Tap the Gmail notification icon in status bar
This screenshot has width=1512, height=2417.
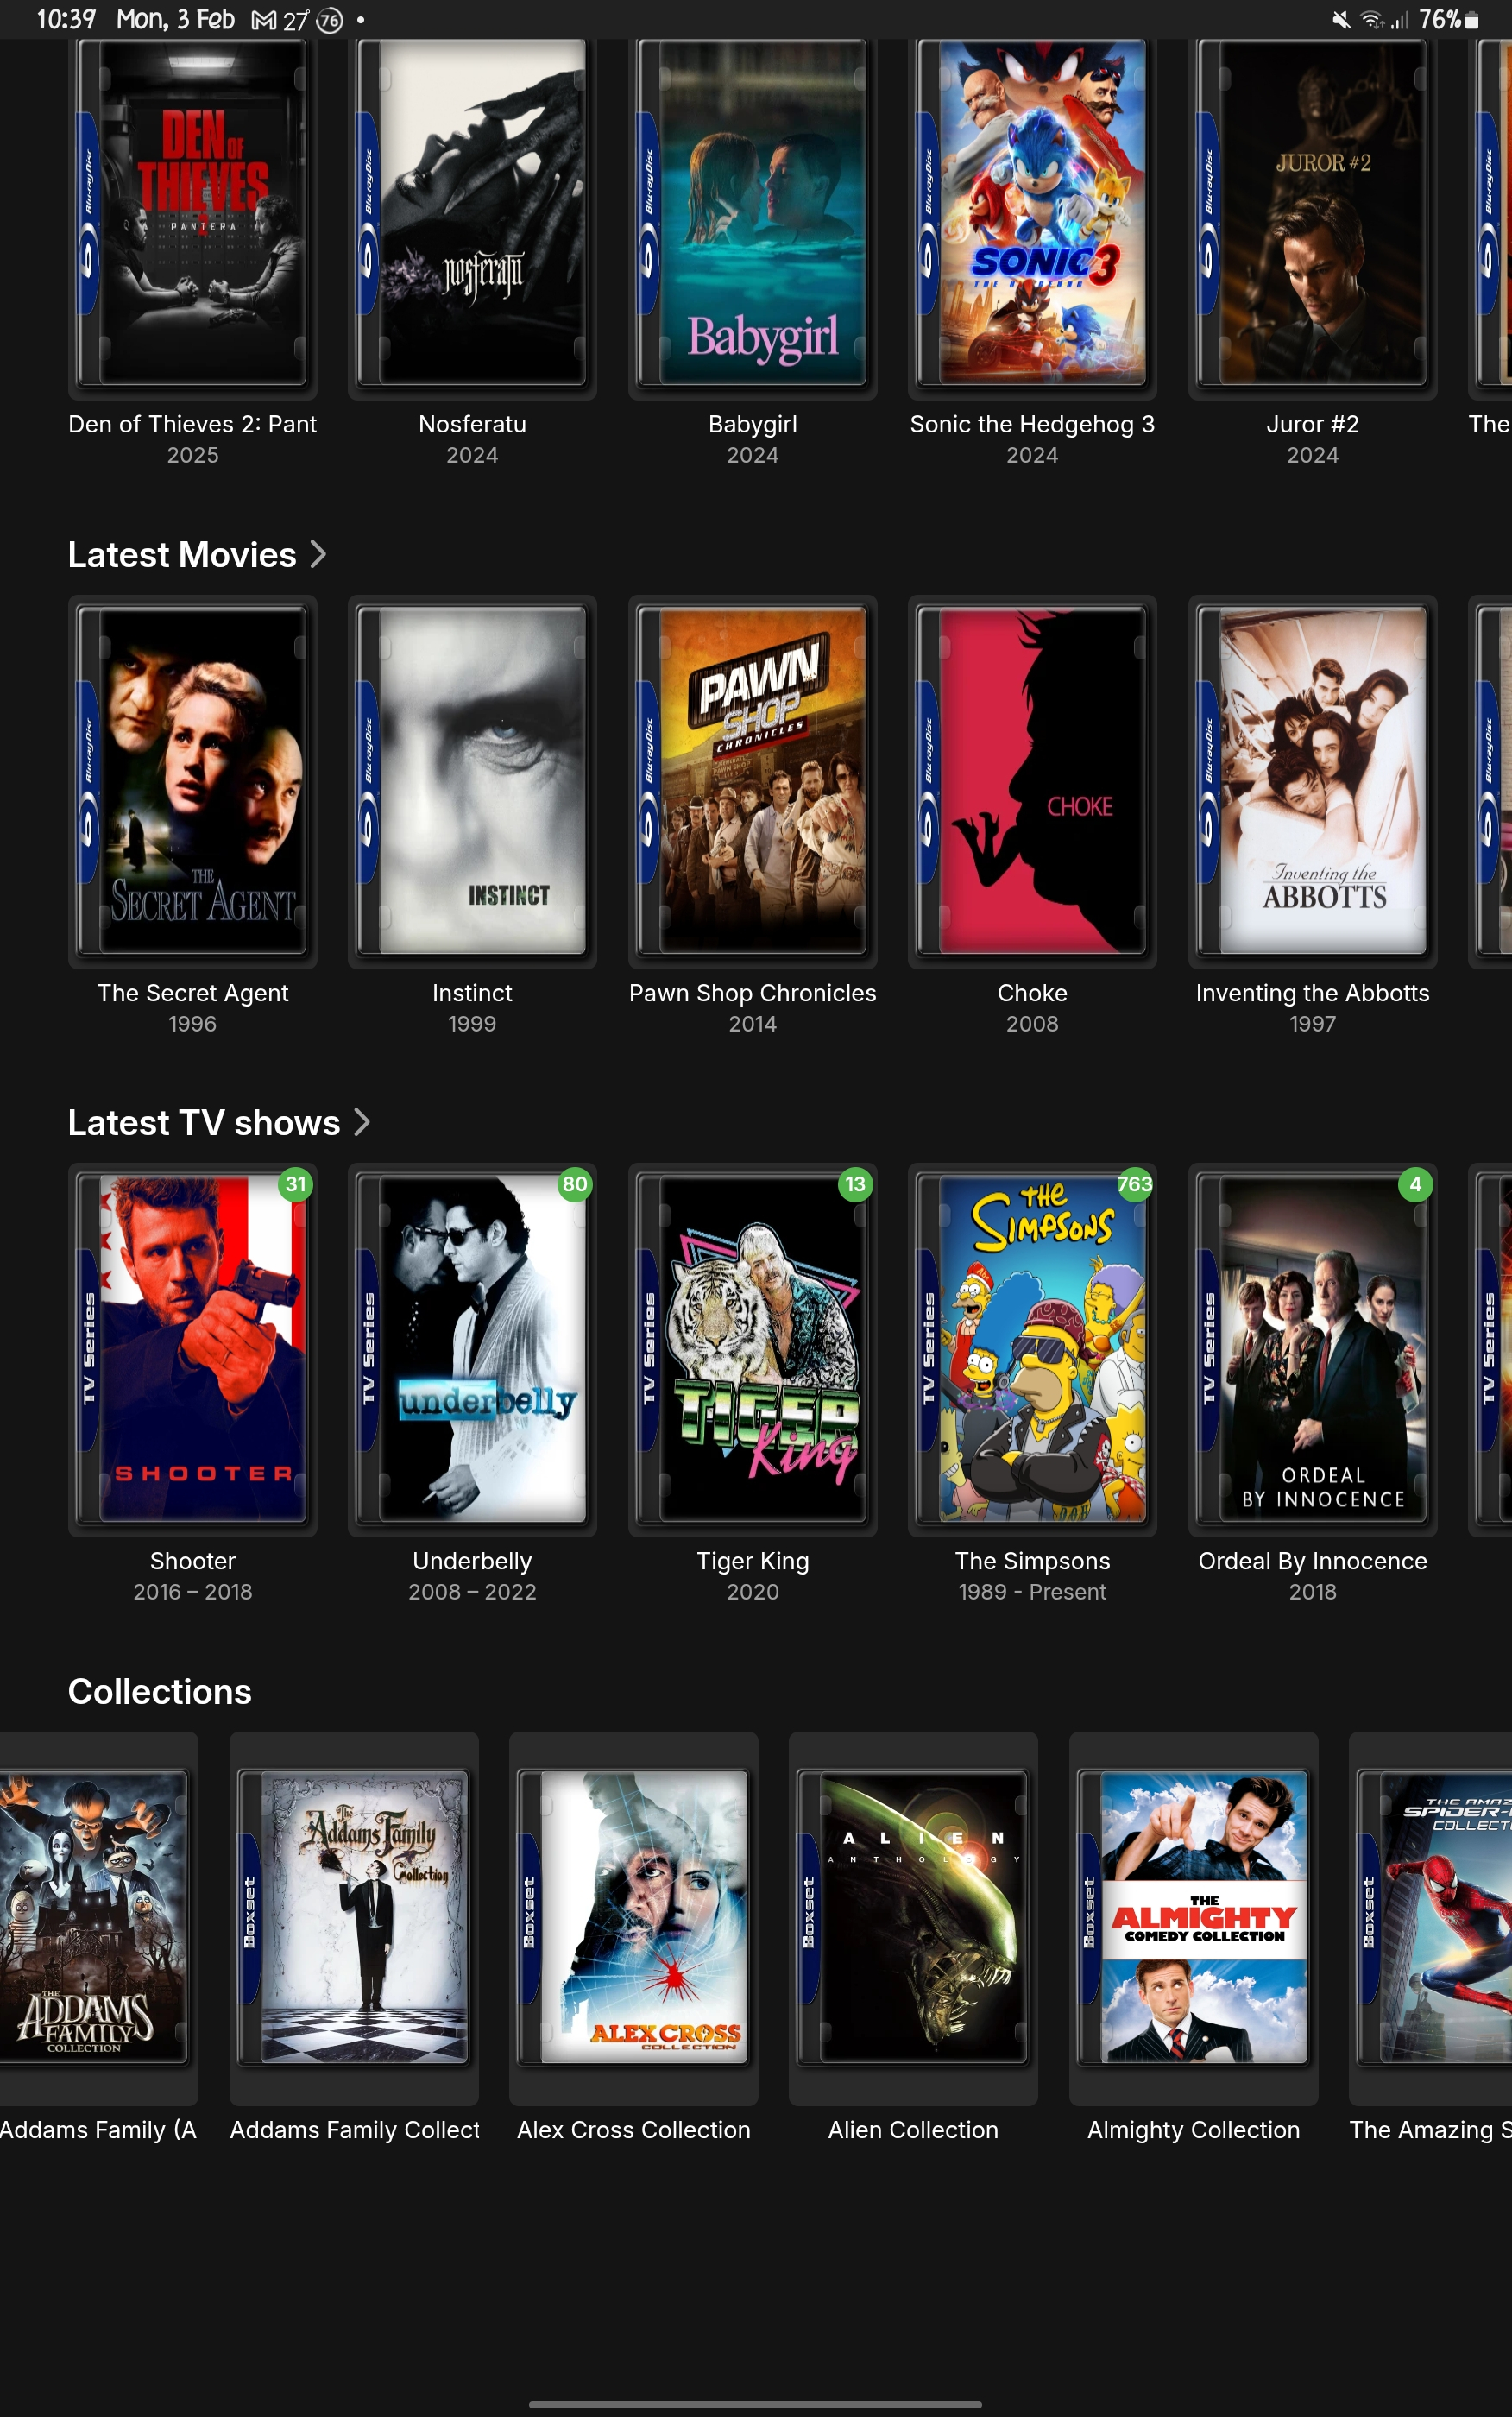(263, 20)
